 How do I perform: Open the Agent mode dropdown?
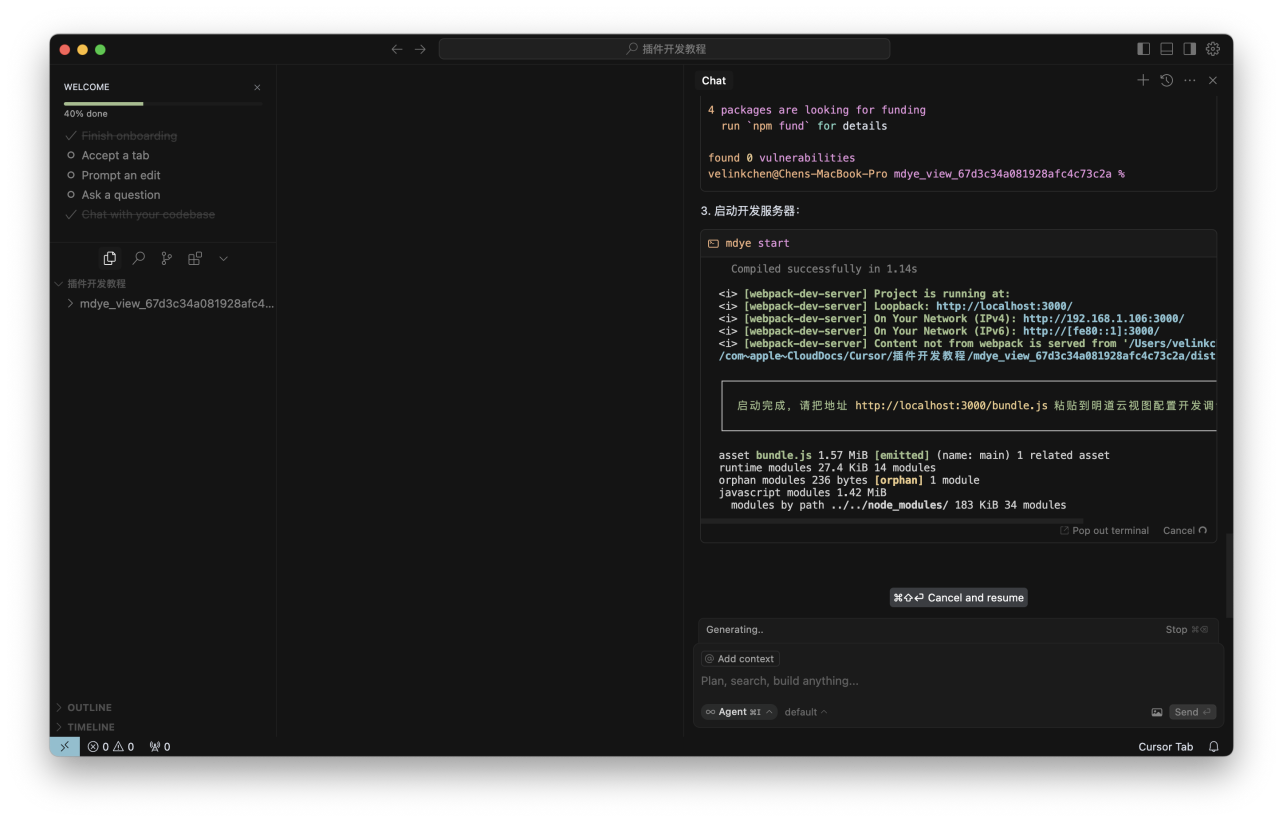pos(739,712)
